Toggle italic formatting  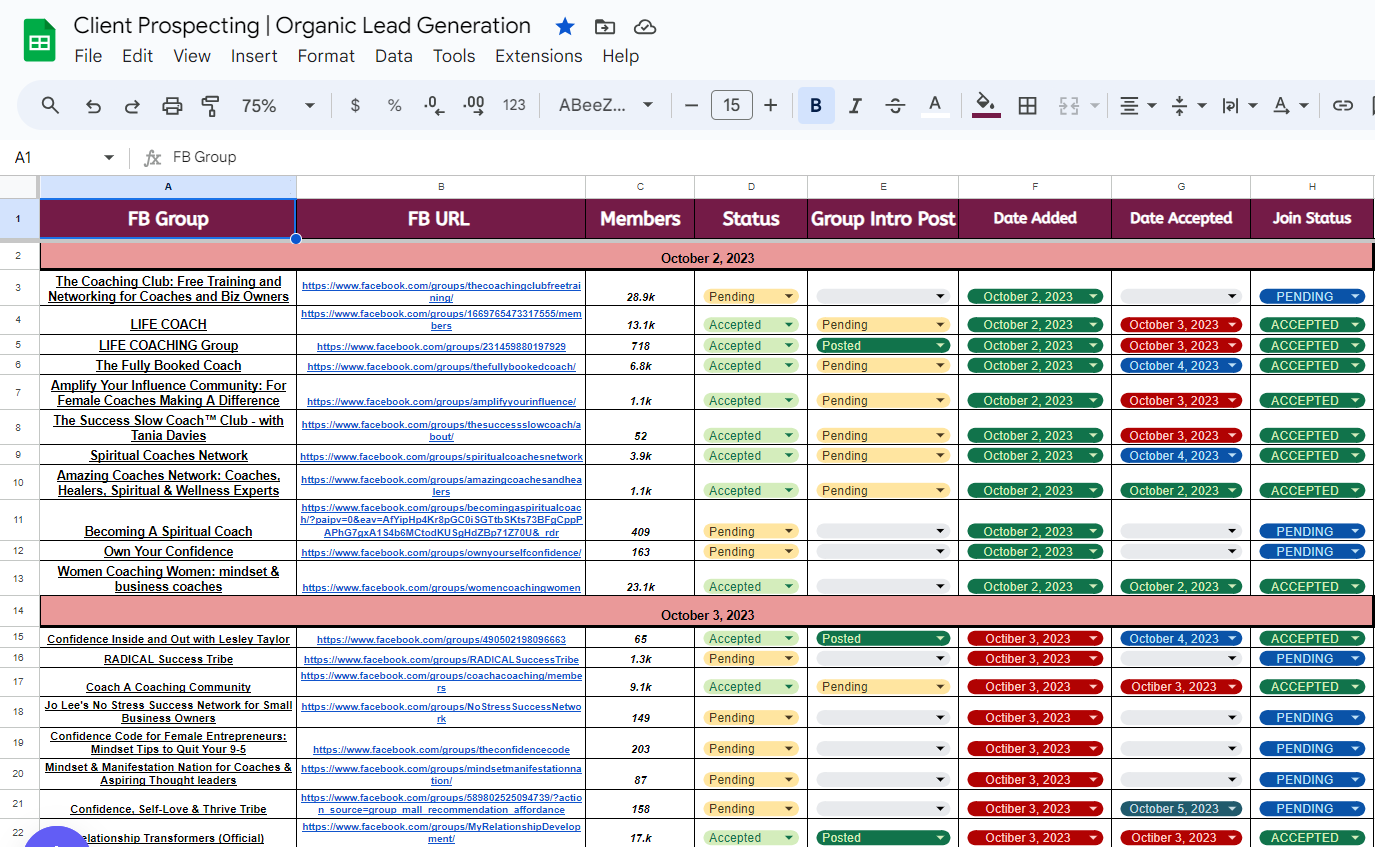pos(855,105)
